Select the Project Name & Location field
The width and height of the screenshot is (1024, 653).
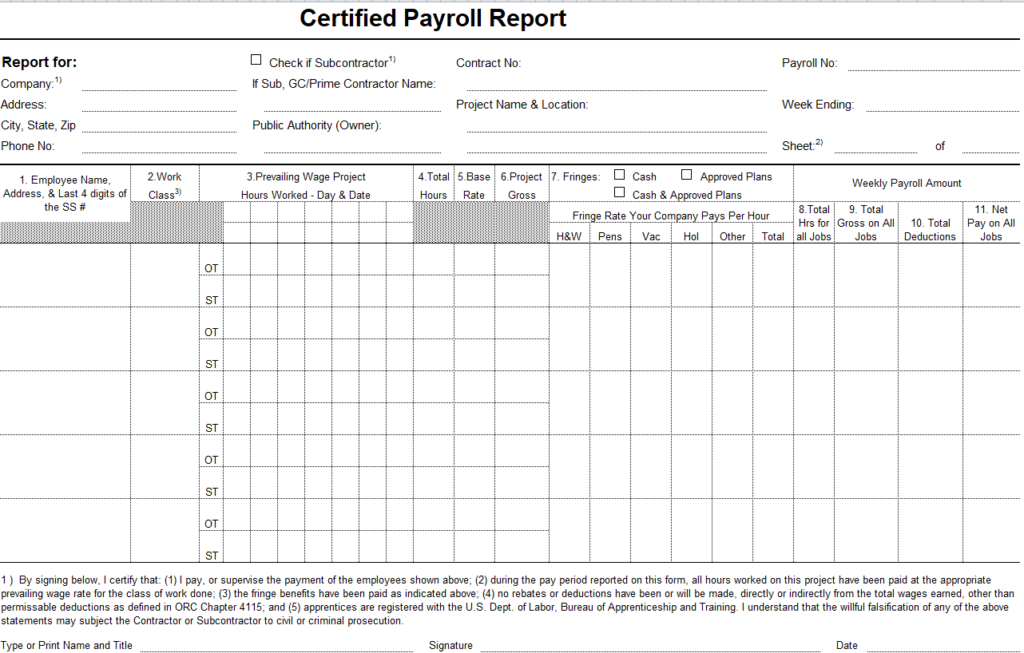click(x=611, y=126)
